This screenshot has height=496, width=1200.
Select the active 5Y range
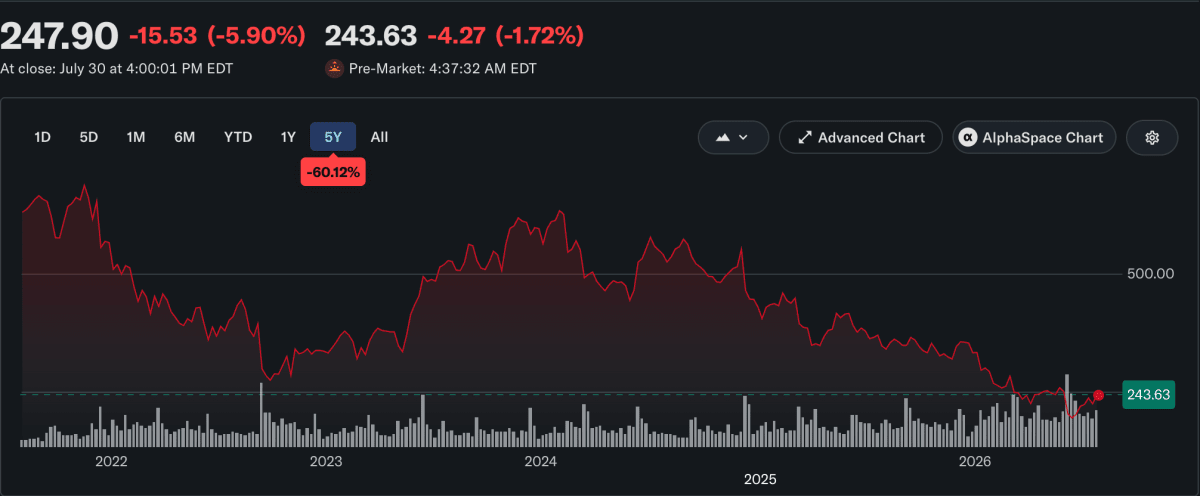click(333, 137)
